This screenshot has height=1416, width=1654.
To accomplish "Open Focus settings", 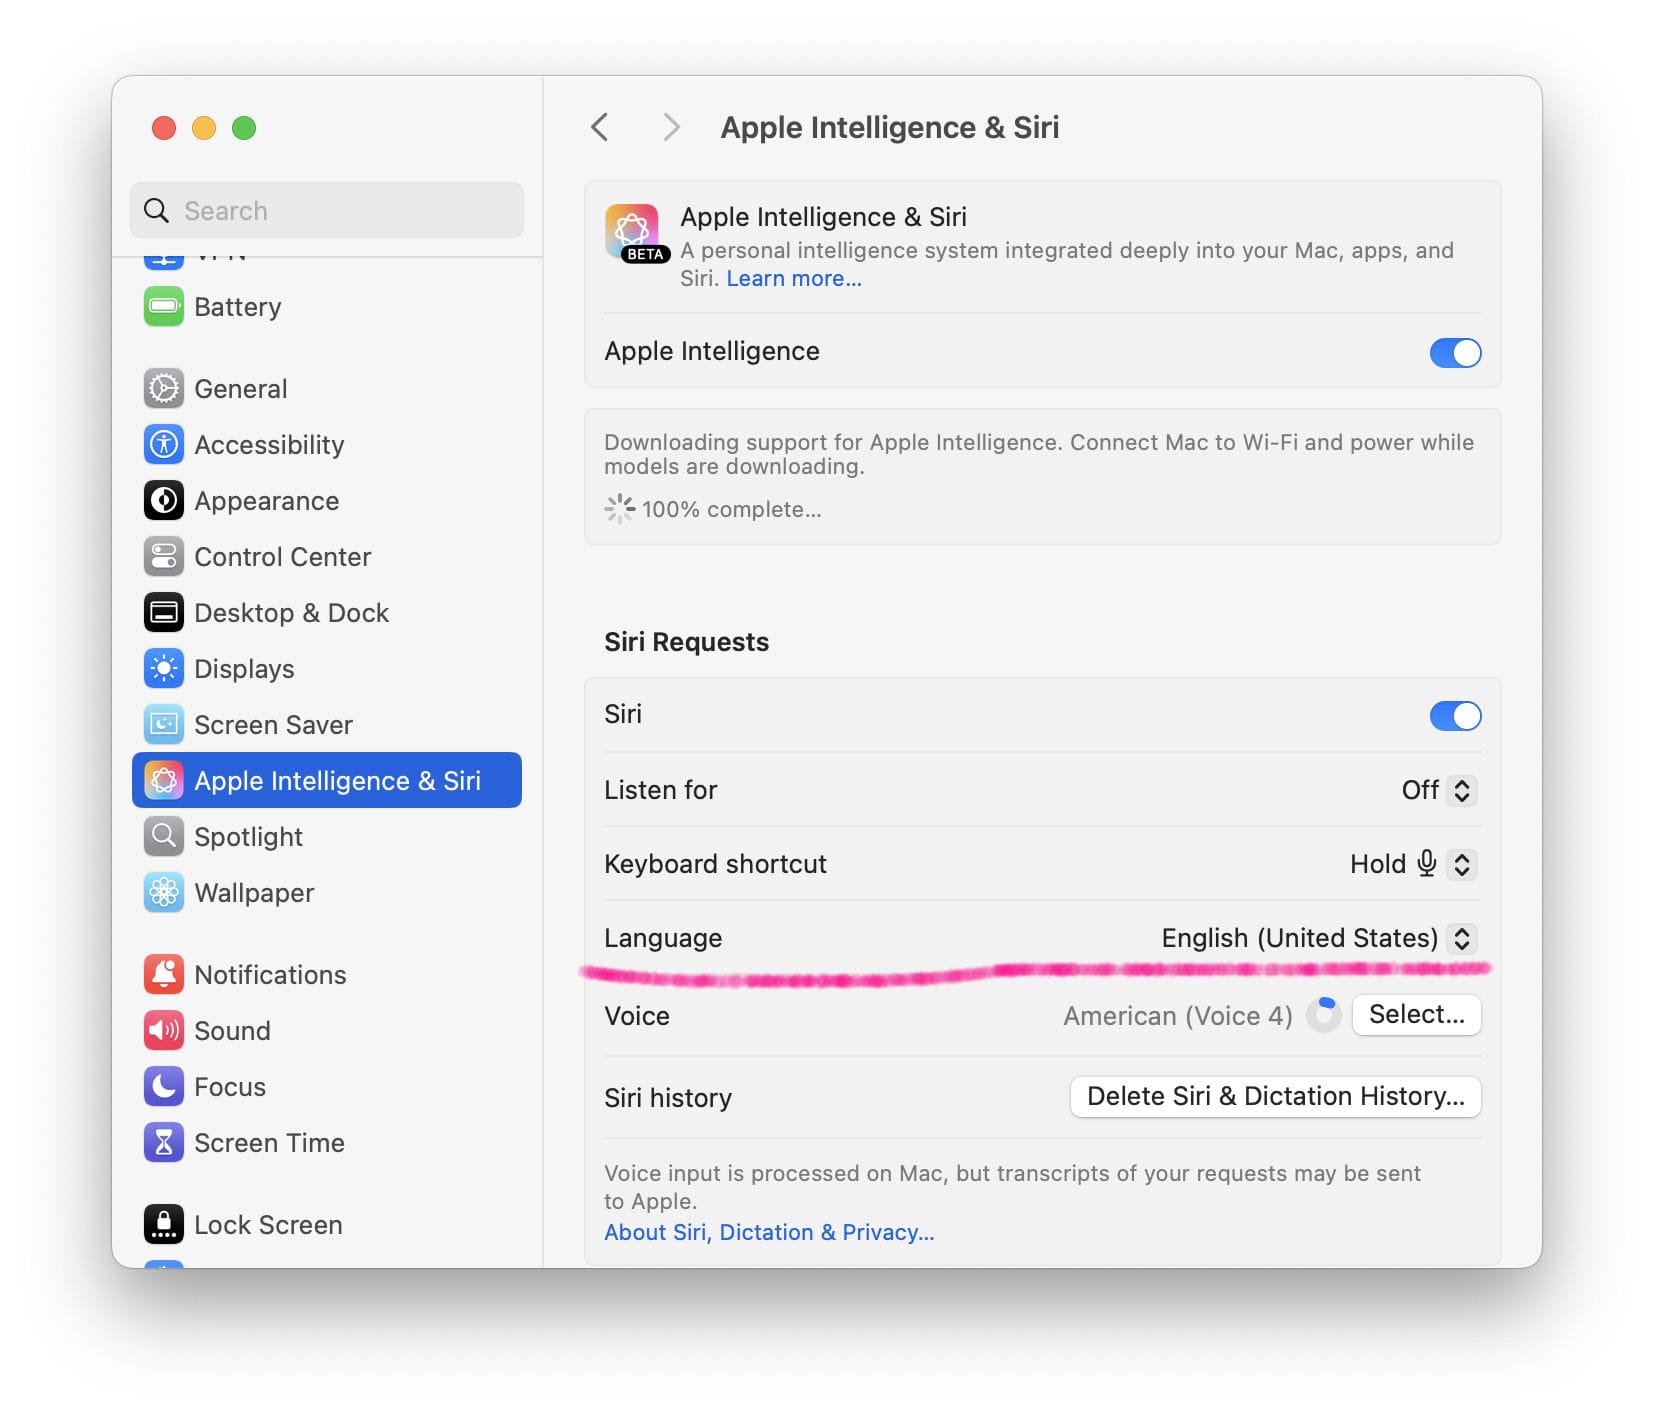I will click(x=327, y=1087).
